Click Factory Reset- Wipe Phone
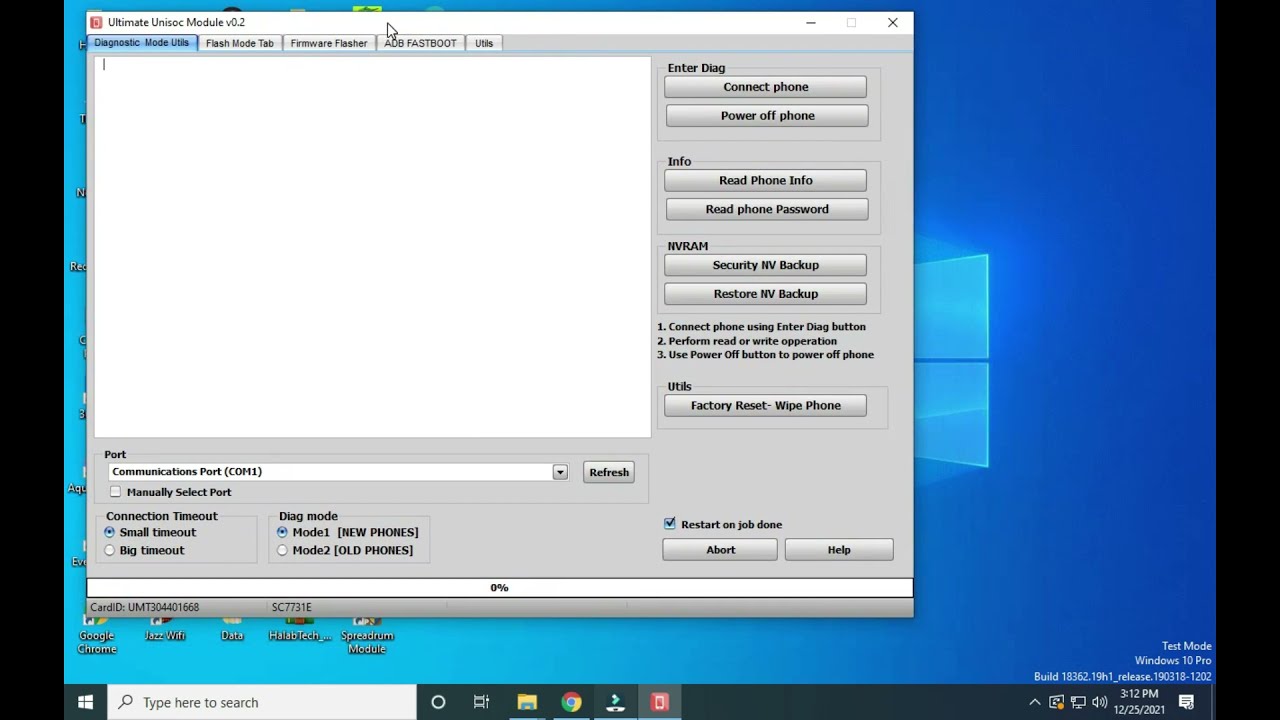 pos(766,405)
